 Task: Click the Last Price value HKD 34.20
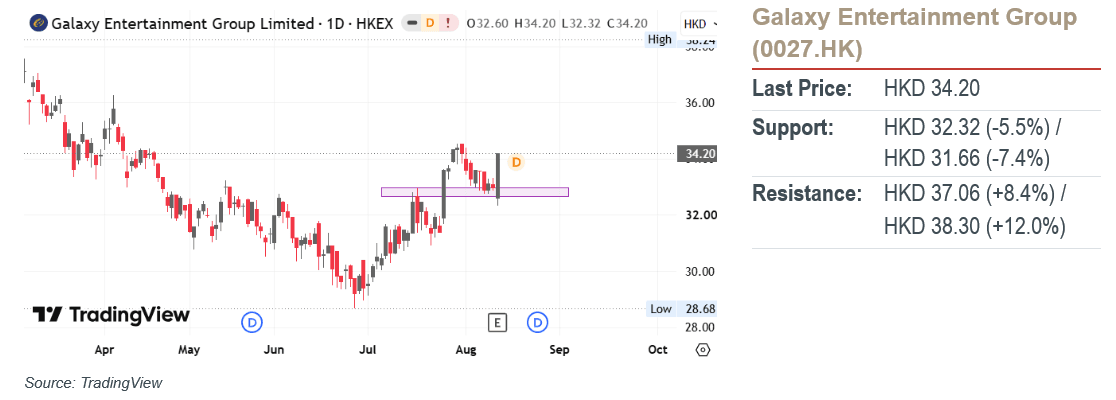pyautogui.click(x=932, y=89)
